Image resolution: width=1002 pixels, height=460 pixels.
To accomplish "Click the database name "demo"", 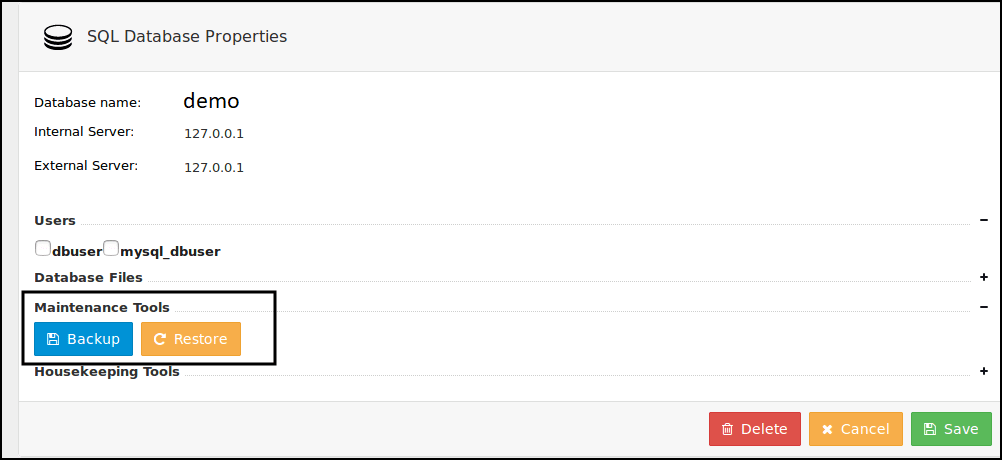I will [x=211, y=101].
